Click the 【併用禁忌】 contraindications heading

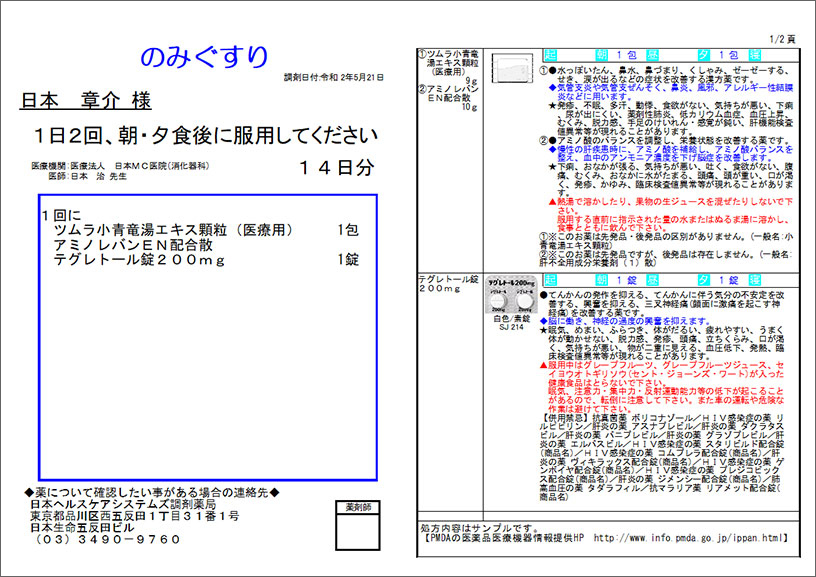pyautogui.click(x=565, y=418)
